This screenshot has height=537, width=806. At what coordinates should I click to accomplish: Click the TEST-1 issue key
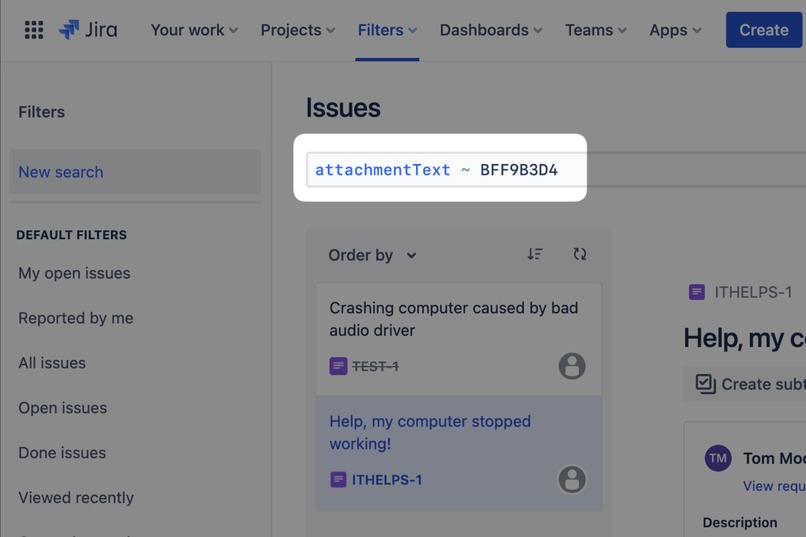375,366
